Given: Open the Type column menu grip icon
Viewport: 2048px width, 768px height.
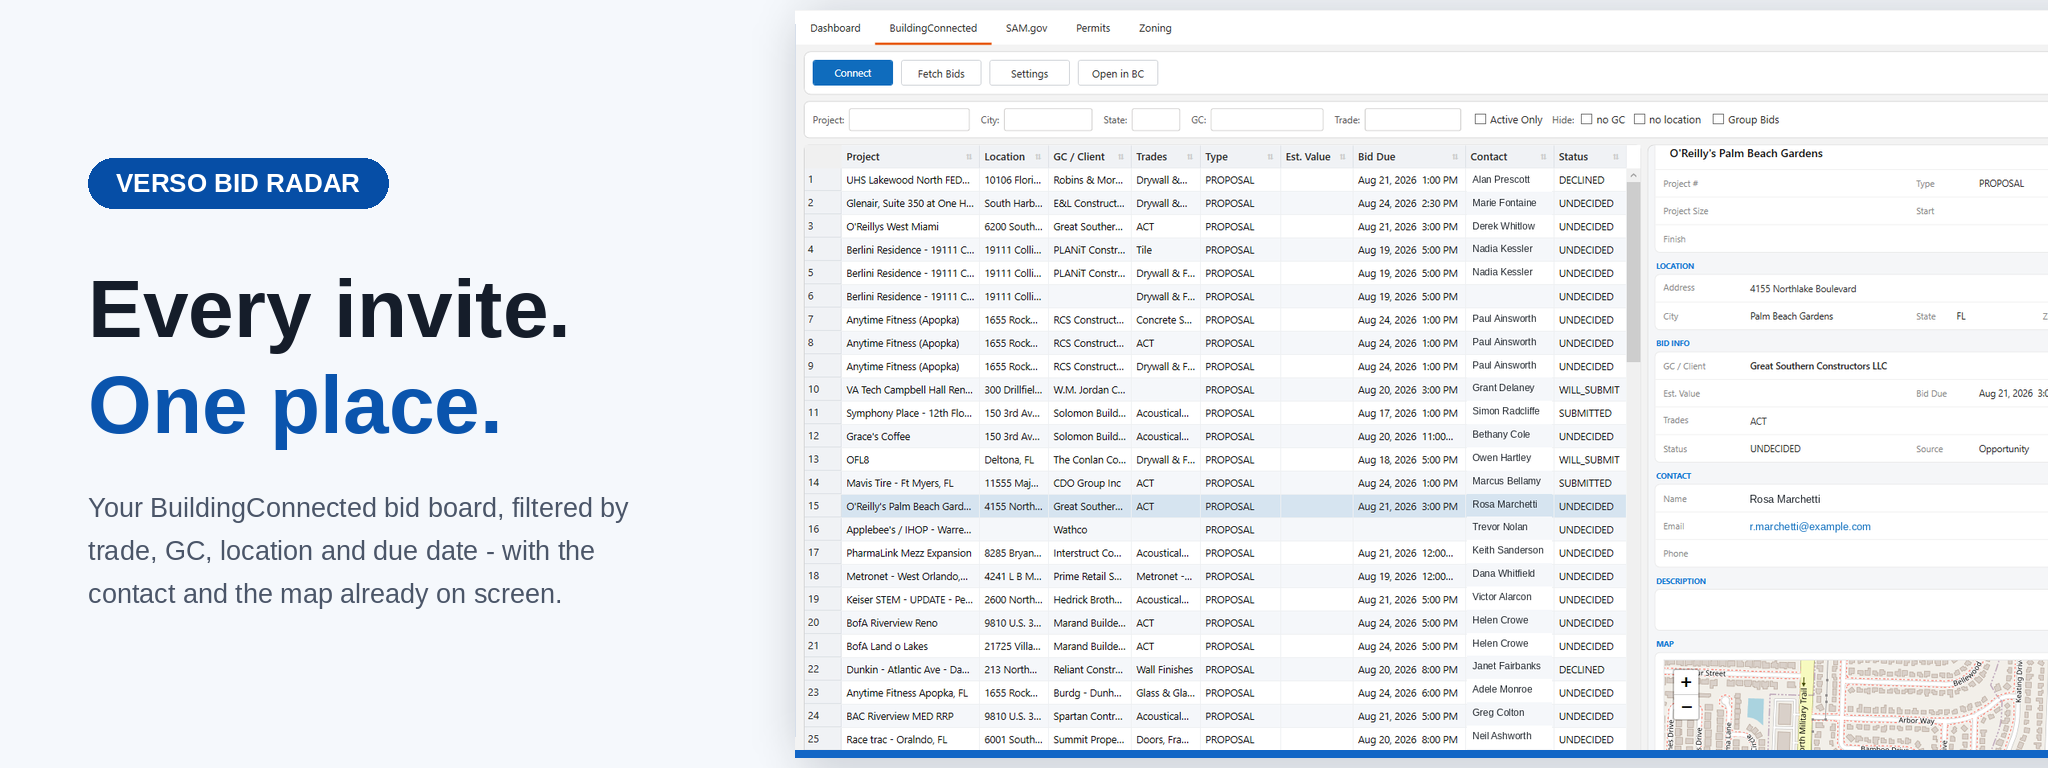Looking at the screenshot, I should pyautogui.click(x=1270, y=157).
